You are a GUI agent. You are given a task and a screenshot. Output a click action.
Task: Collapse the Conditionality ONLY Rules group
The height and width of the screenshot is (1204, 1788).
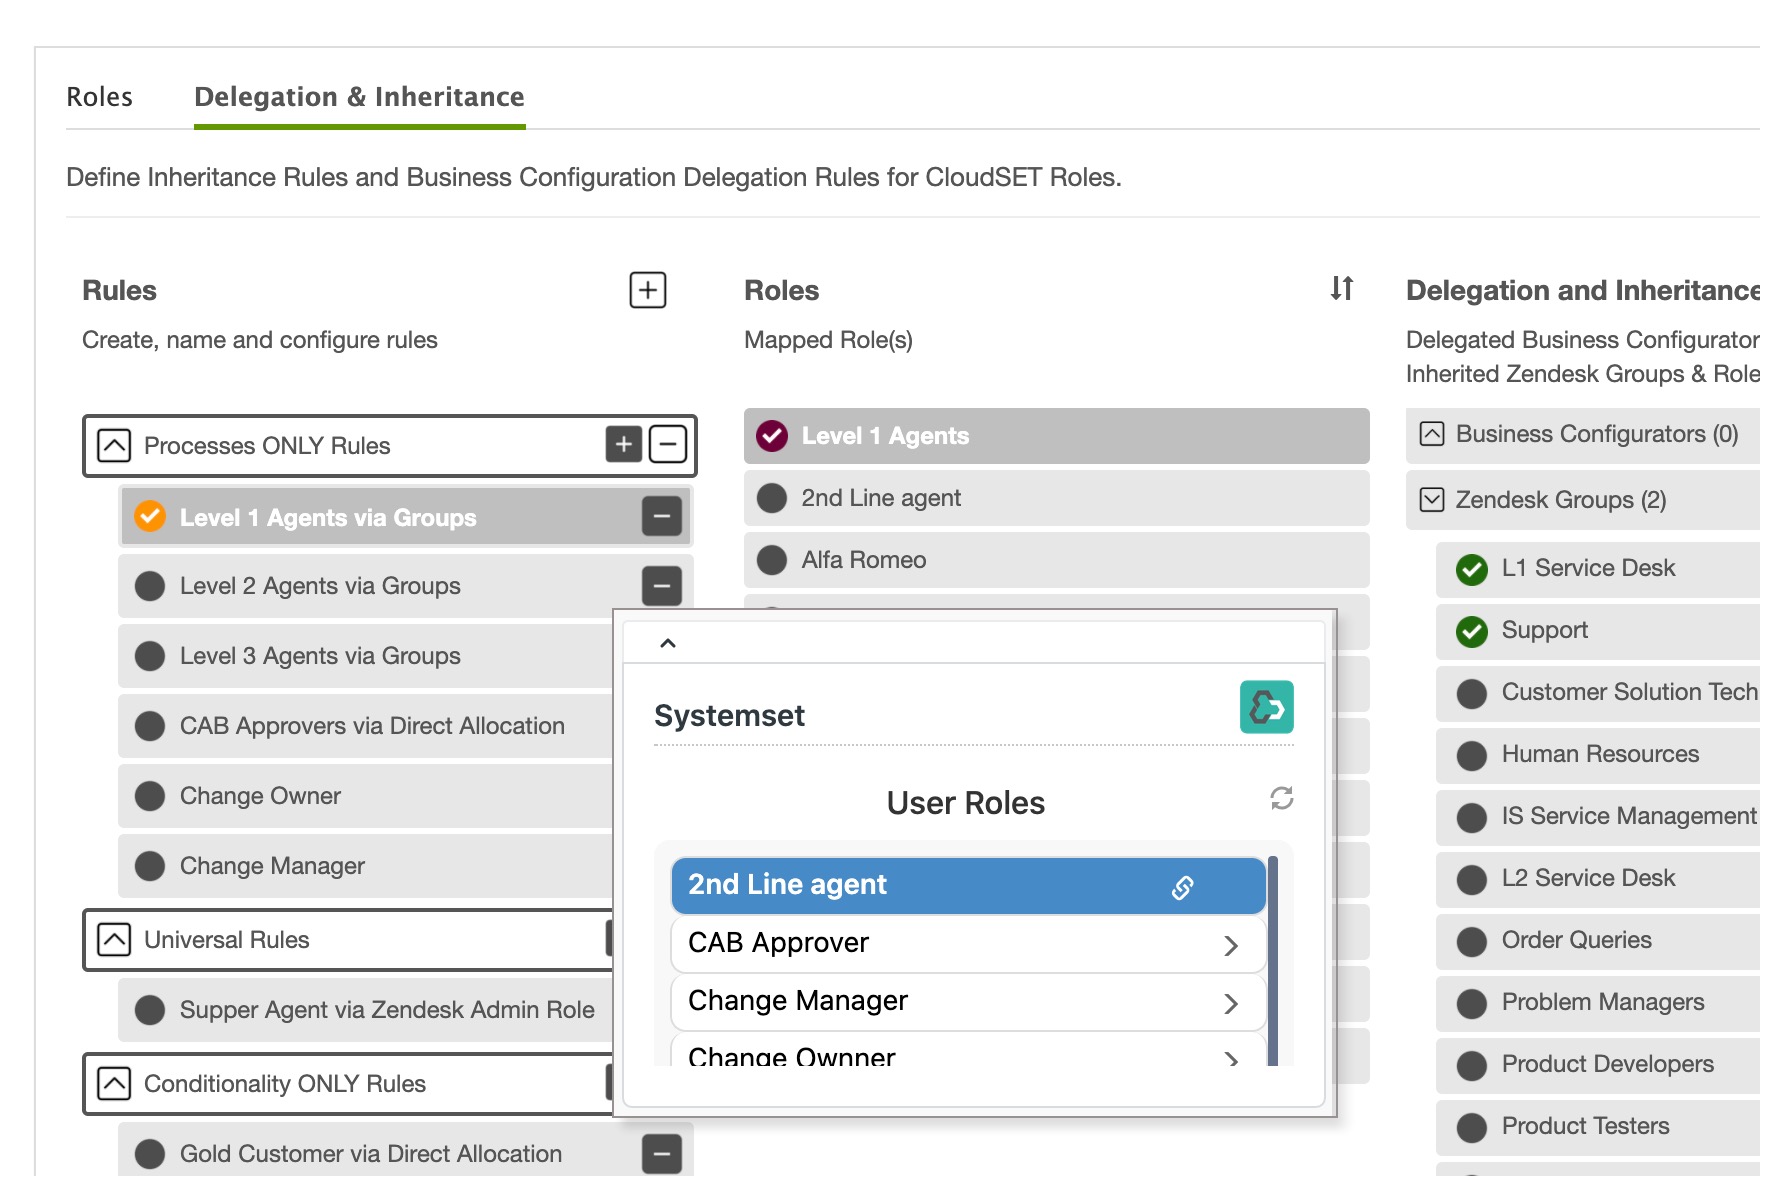pyautogui.click(x=114, y=1084)
